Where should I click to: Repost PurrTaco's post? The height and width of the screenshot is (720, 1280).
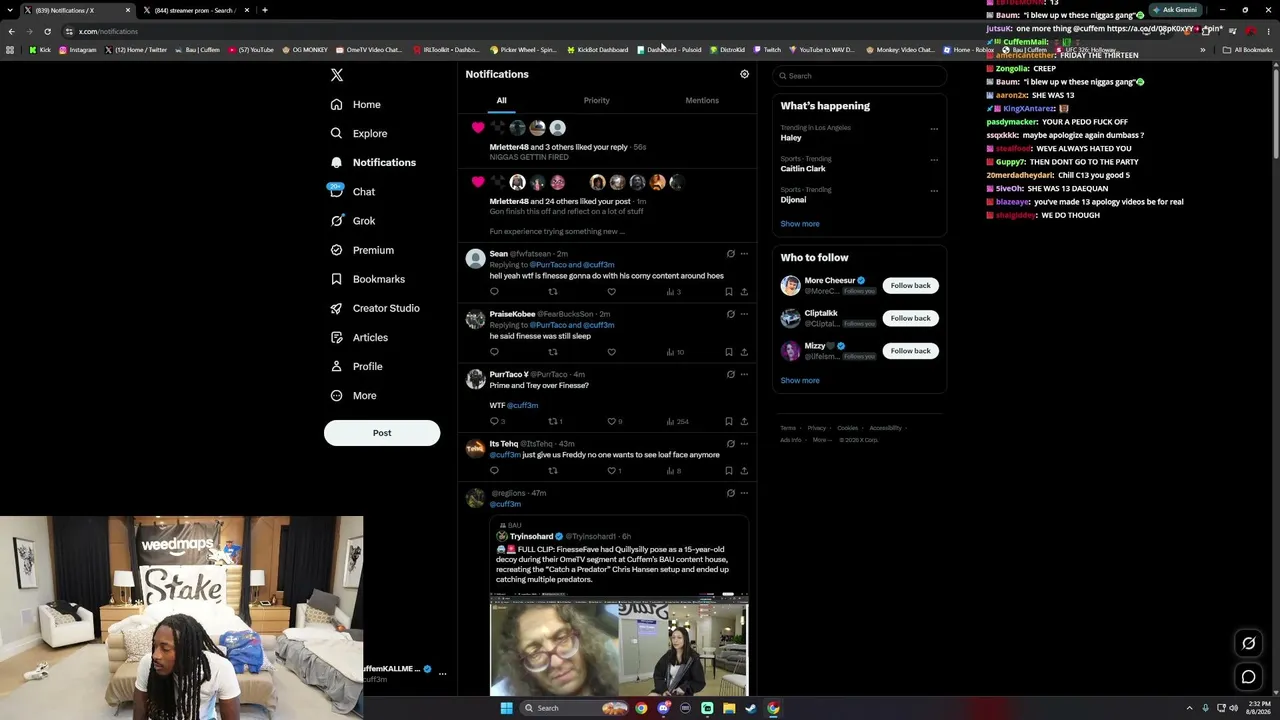pyautogui.click(x=555, y=421)
